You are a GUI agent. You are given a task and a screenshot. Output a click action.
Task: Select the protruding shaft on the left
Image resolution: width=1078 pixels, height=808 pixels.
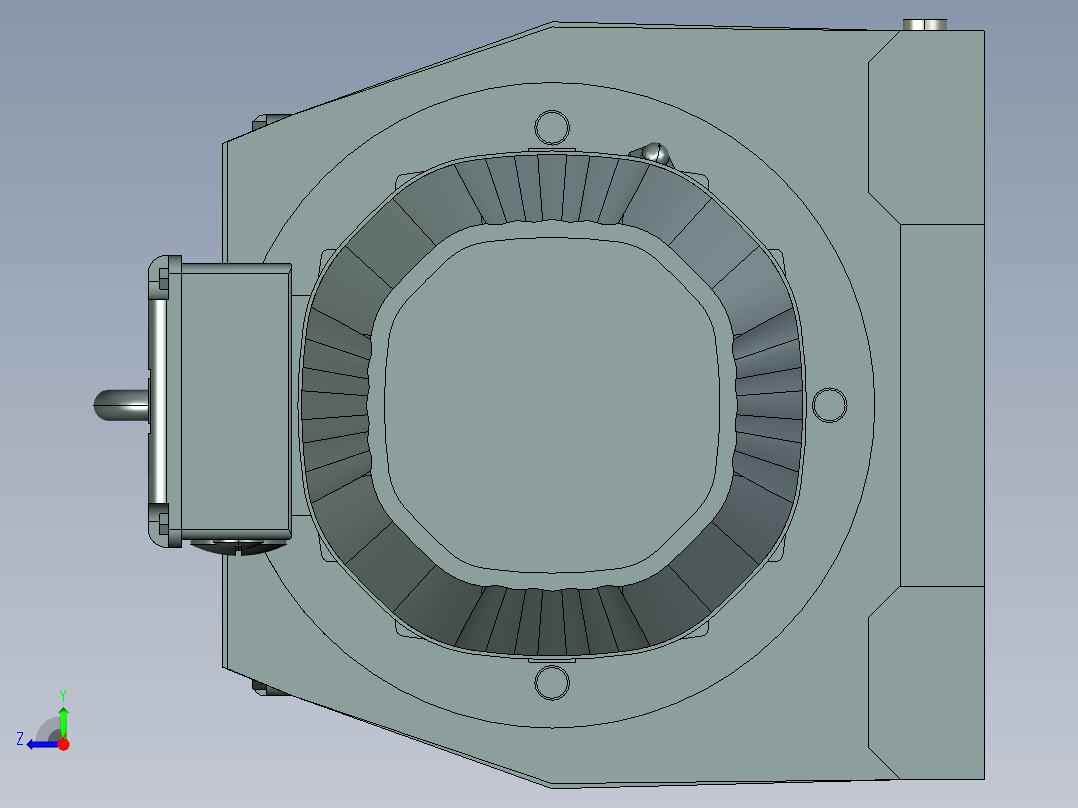[122, 405]
